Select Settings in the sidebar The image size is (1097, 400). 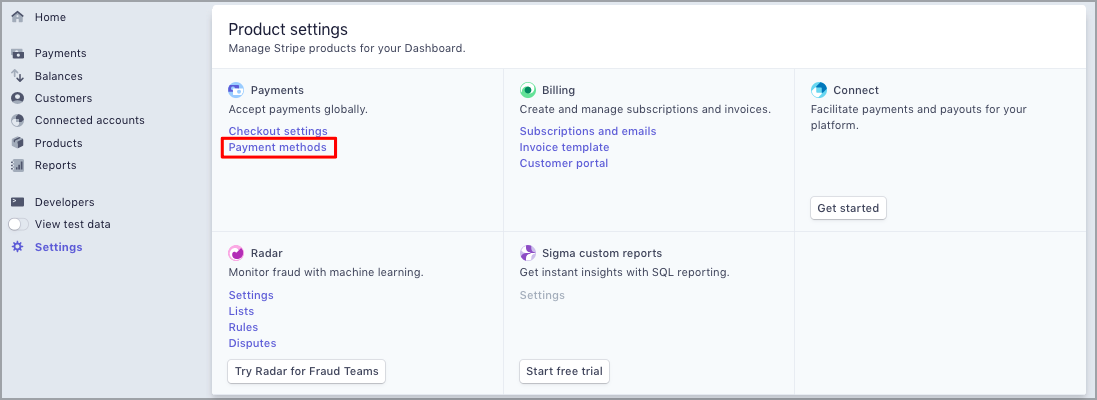[x=59, y=247]
